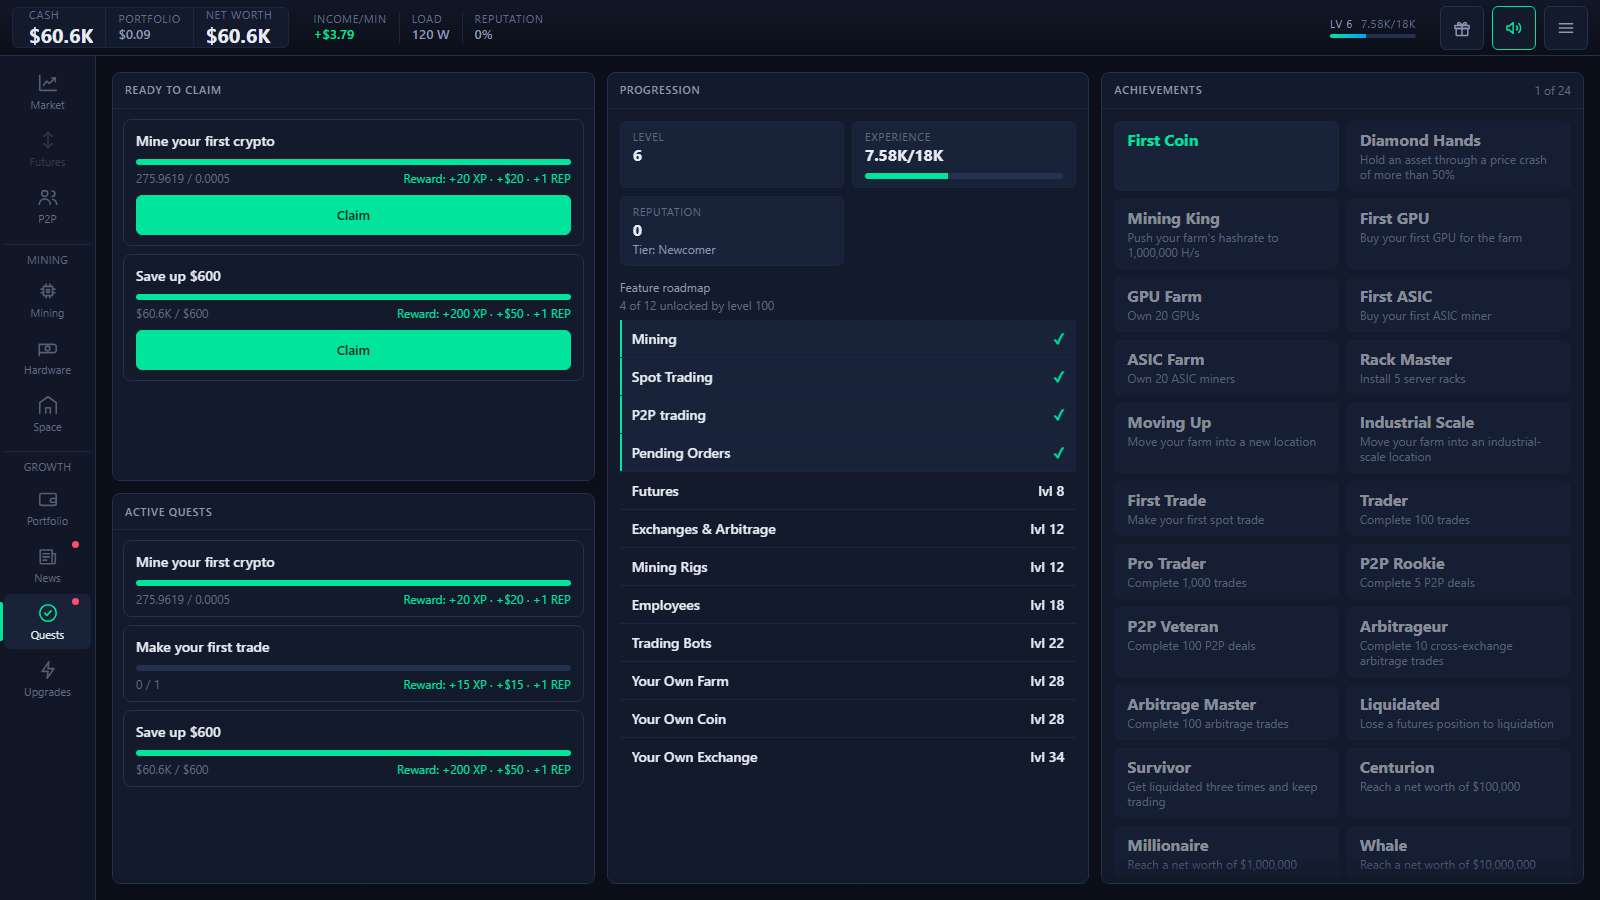The height and width of the screenshot is (900, 1600).
Task: Select the Trading Bots roadmap row
Action: pos(847,643)
